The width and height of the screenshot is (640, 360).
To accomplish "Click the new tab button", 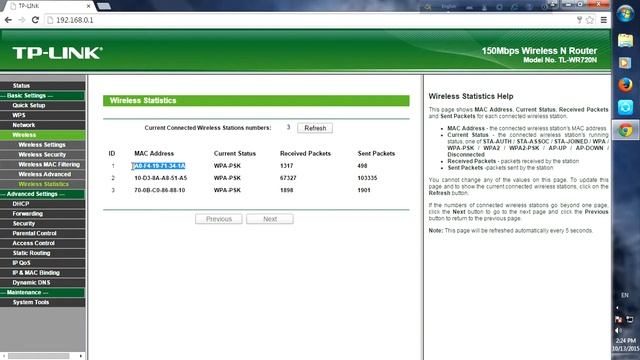I will (104, 6).
